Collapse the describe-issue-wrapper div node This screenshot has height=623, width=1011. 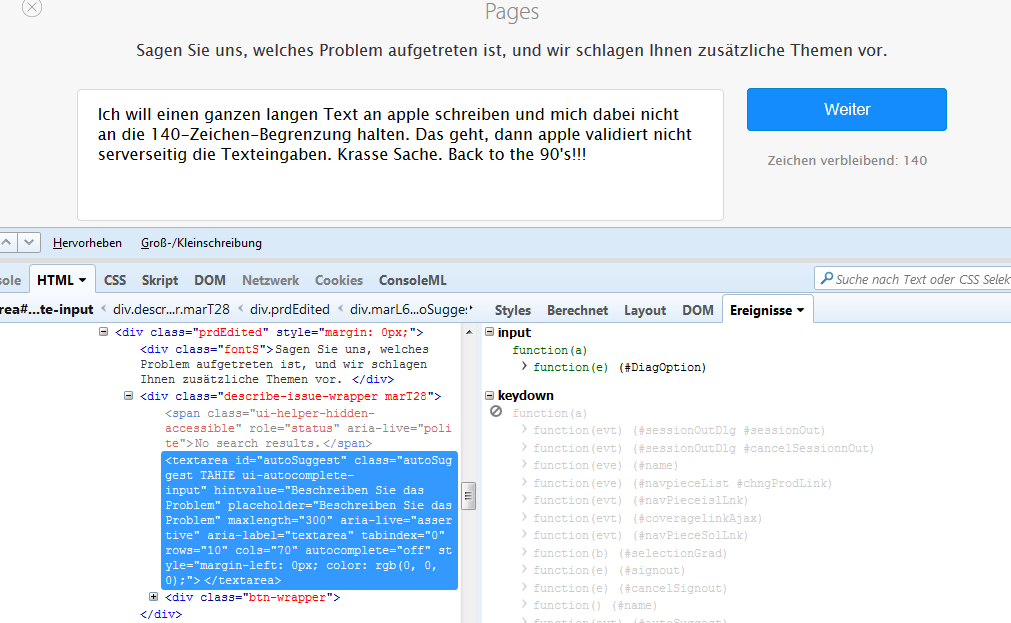129,396
